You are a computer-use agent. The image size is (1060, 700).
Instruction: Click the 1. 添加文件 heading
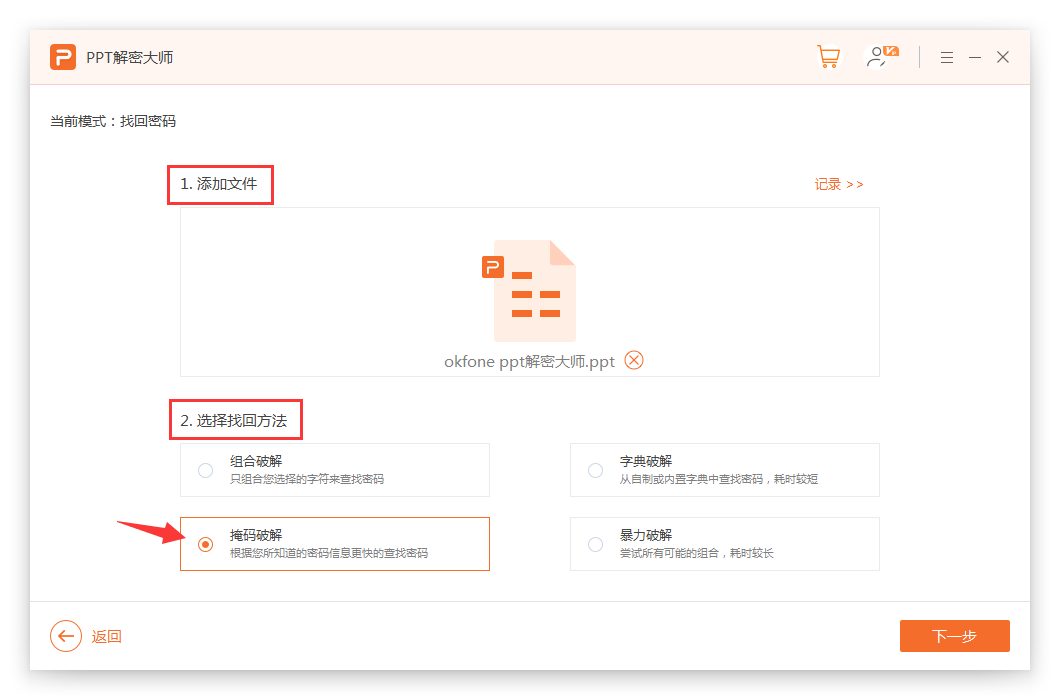click(x=218, y=184)
